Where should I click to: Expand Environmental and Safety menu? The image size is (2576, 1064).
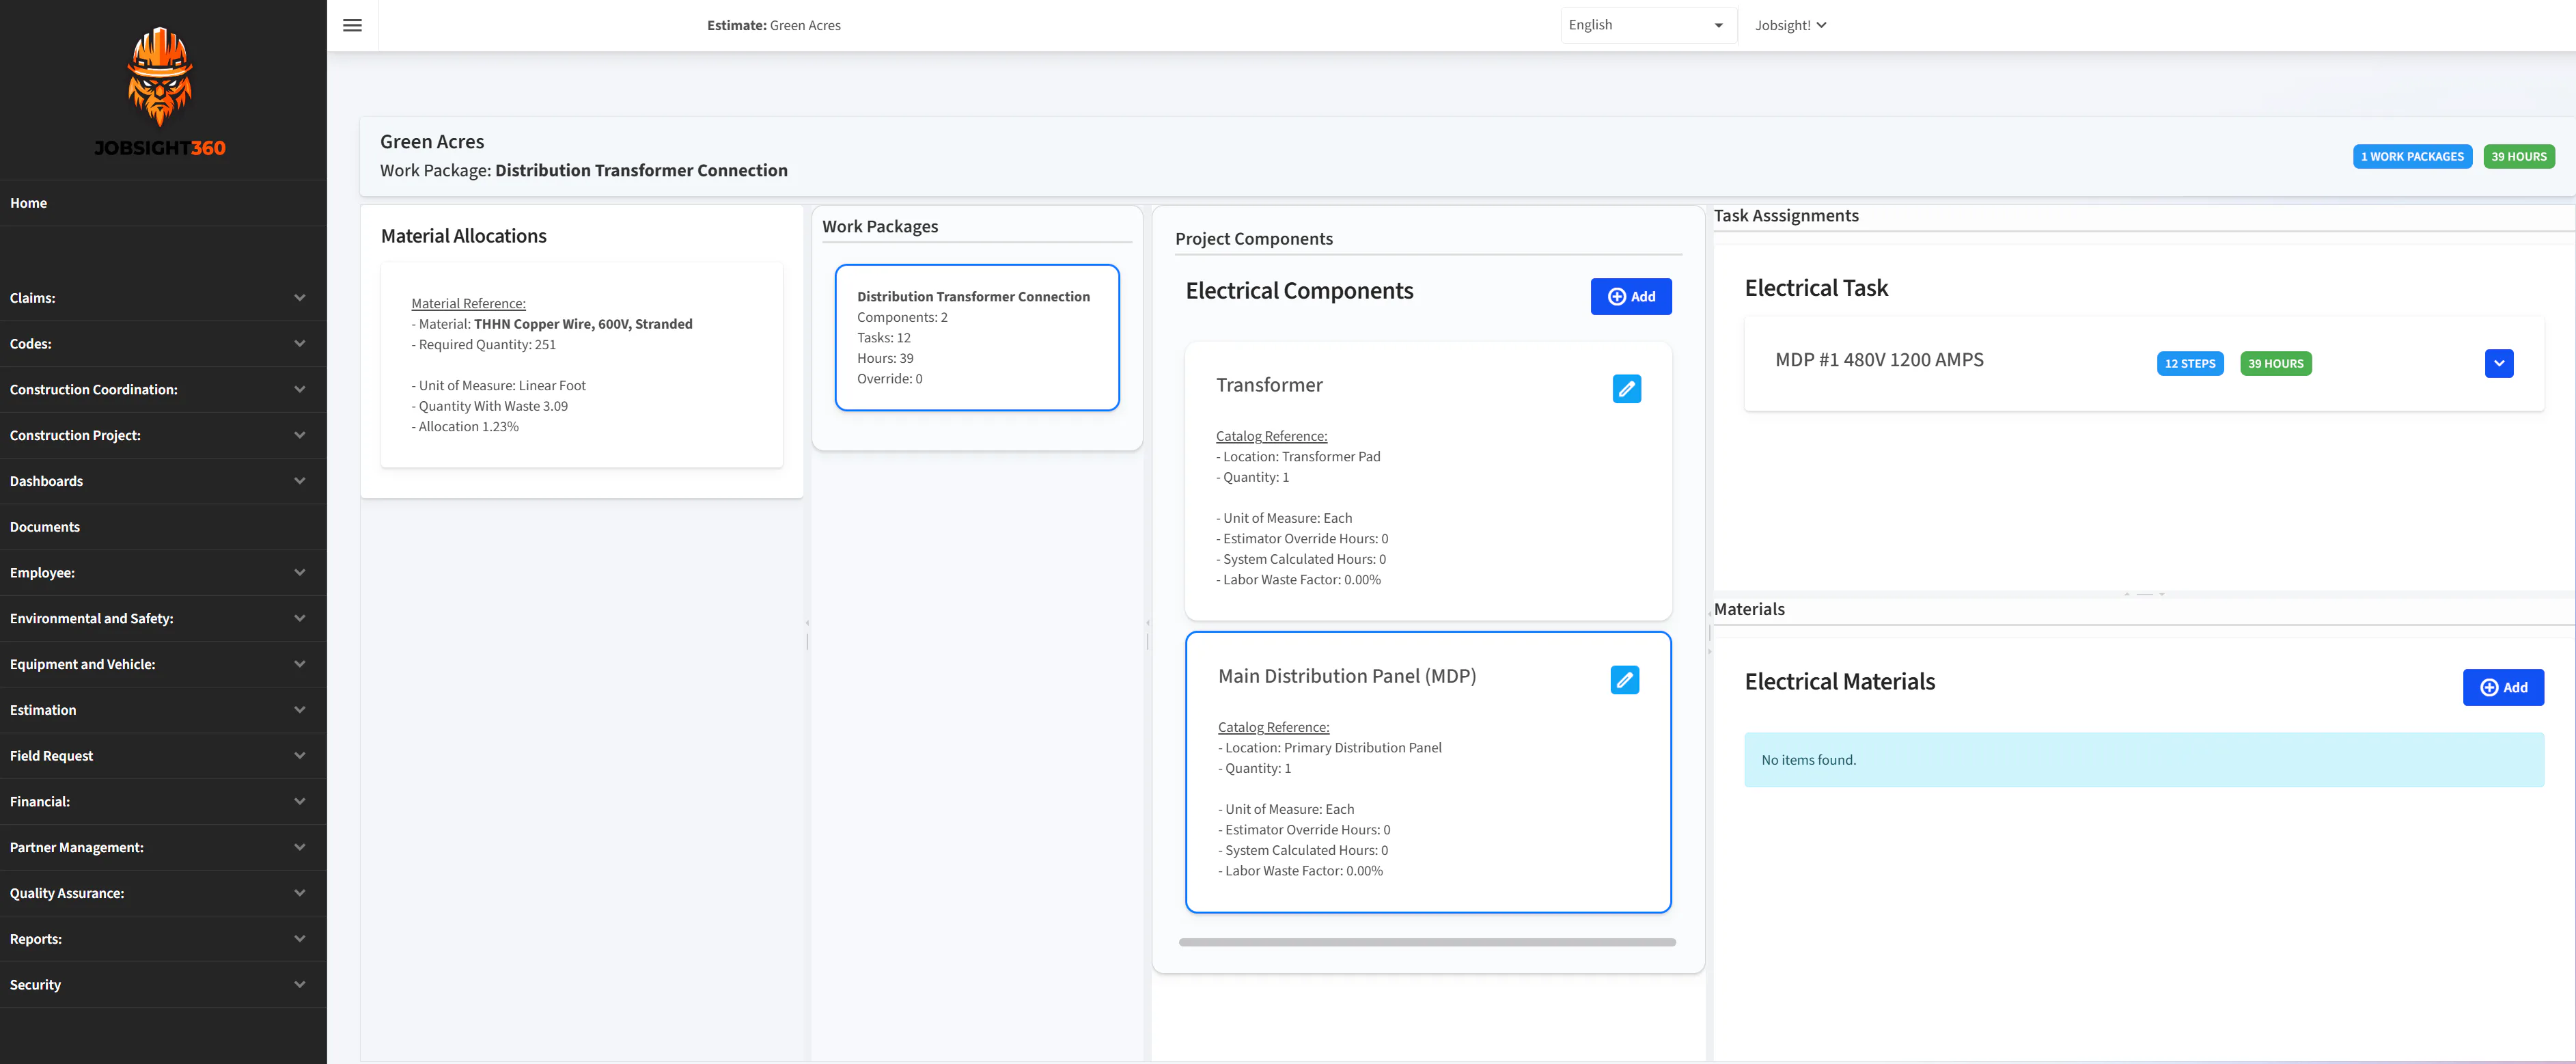click(163, 619)
